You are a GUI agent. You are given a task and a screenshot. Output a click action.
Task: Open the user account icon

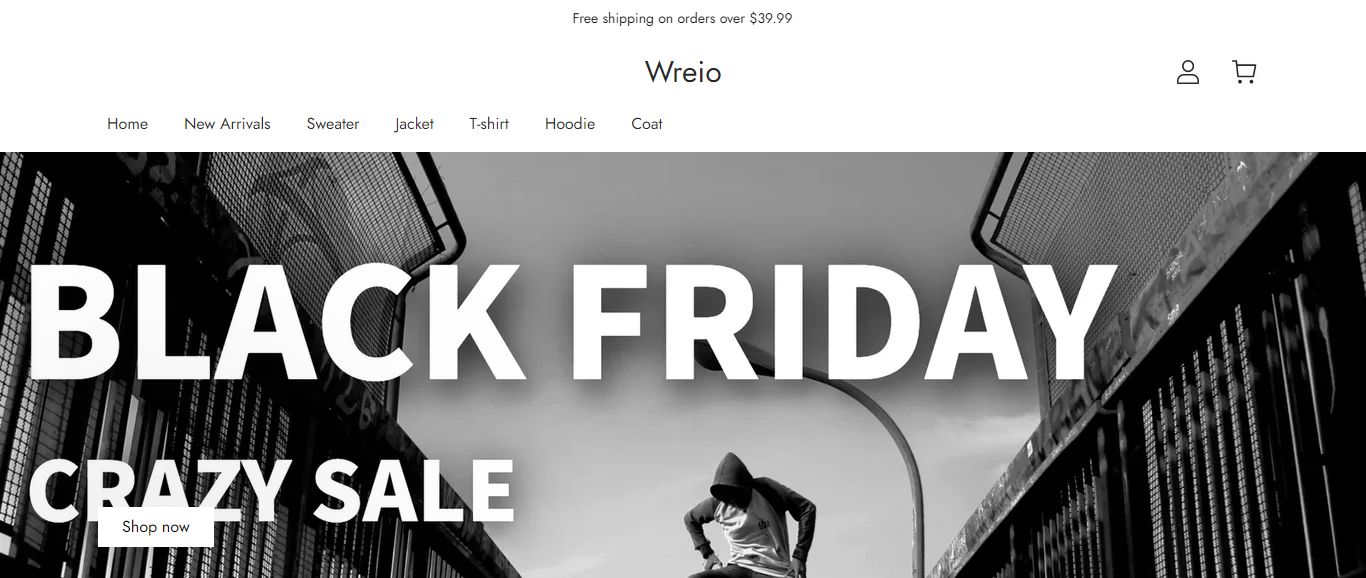[1187, 72]
